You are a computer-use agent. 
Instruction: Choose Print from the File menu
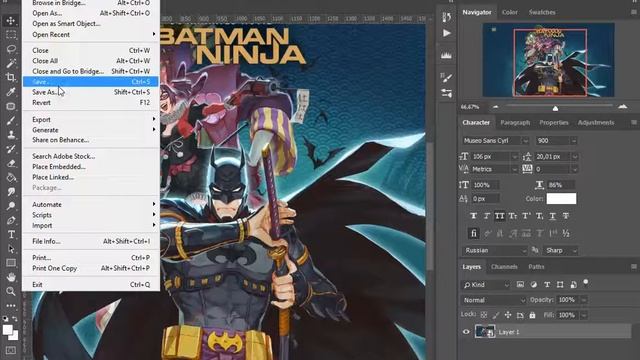[91, 258]
